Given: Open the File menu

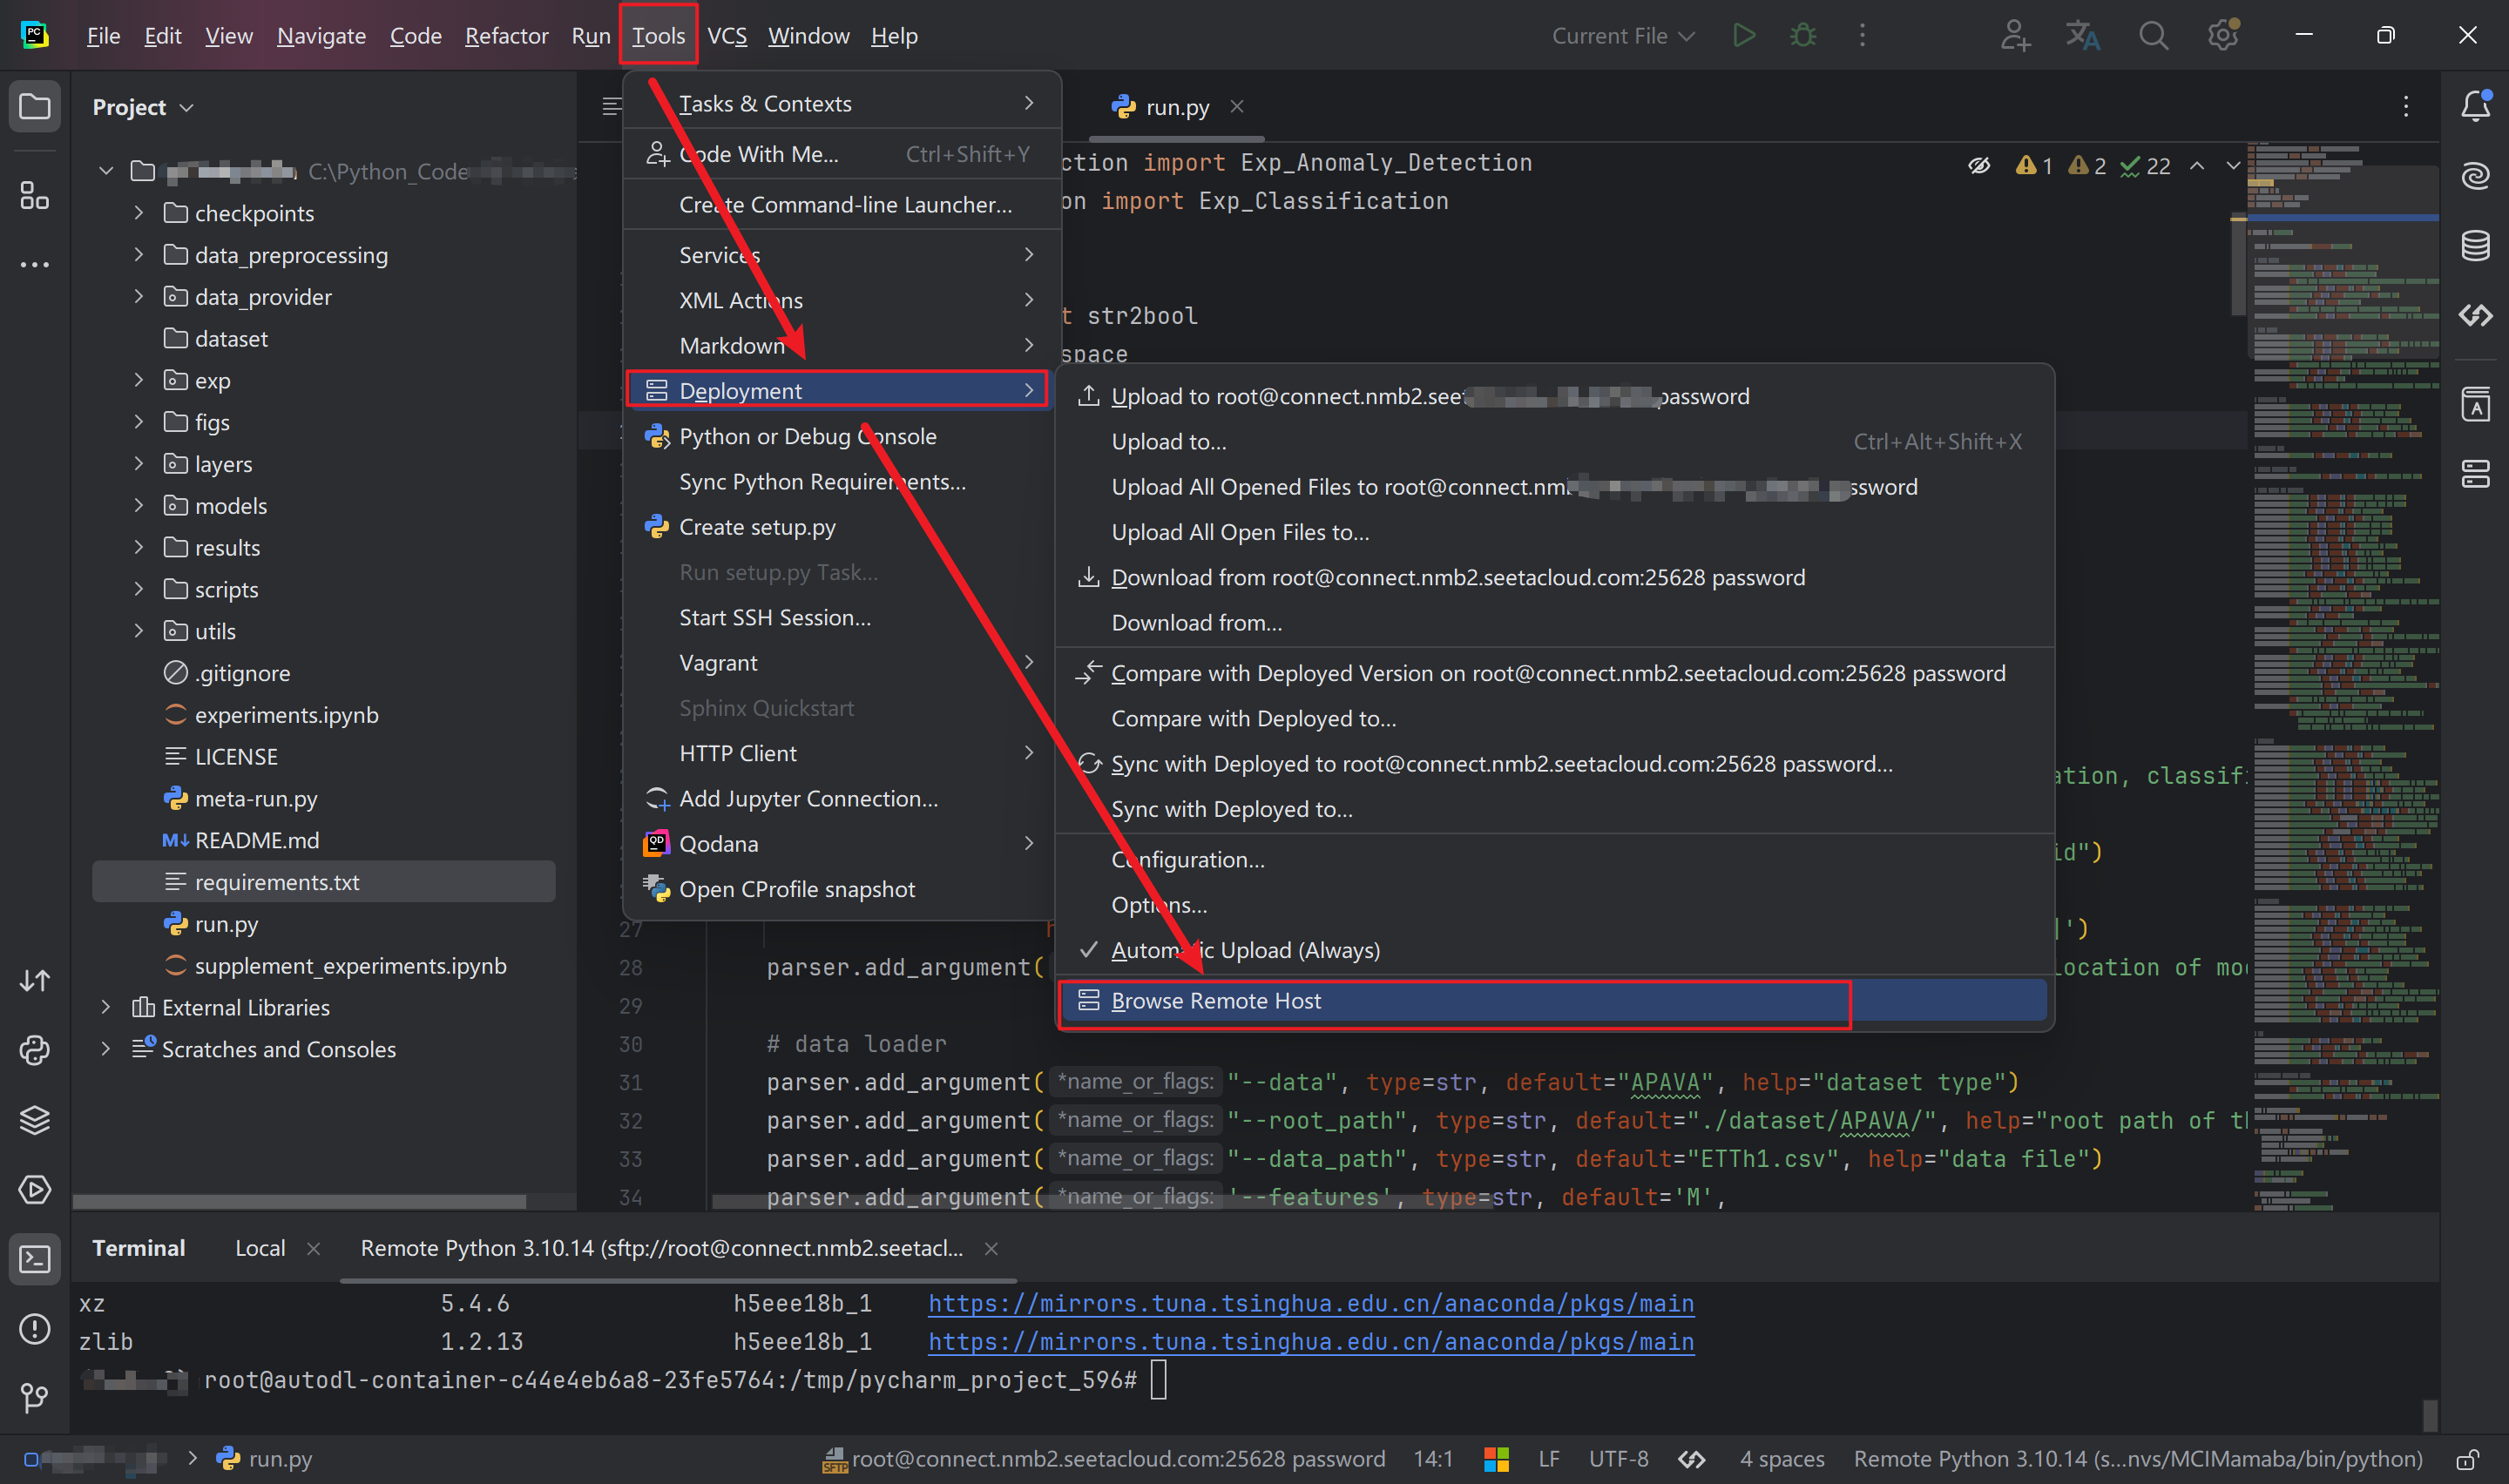Looking at the screenshot, I should (103, 36).
